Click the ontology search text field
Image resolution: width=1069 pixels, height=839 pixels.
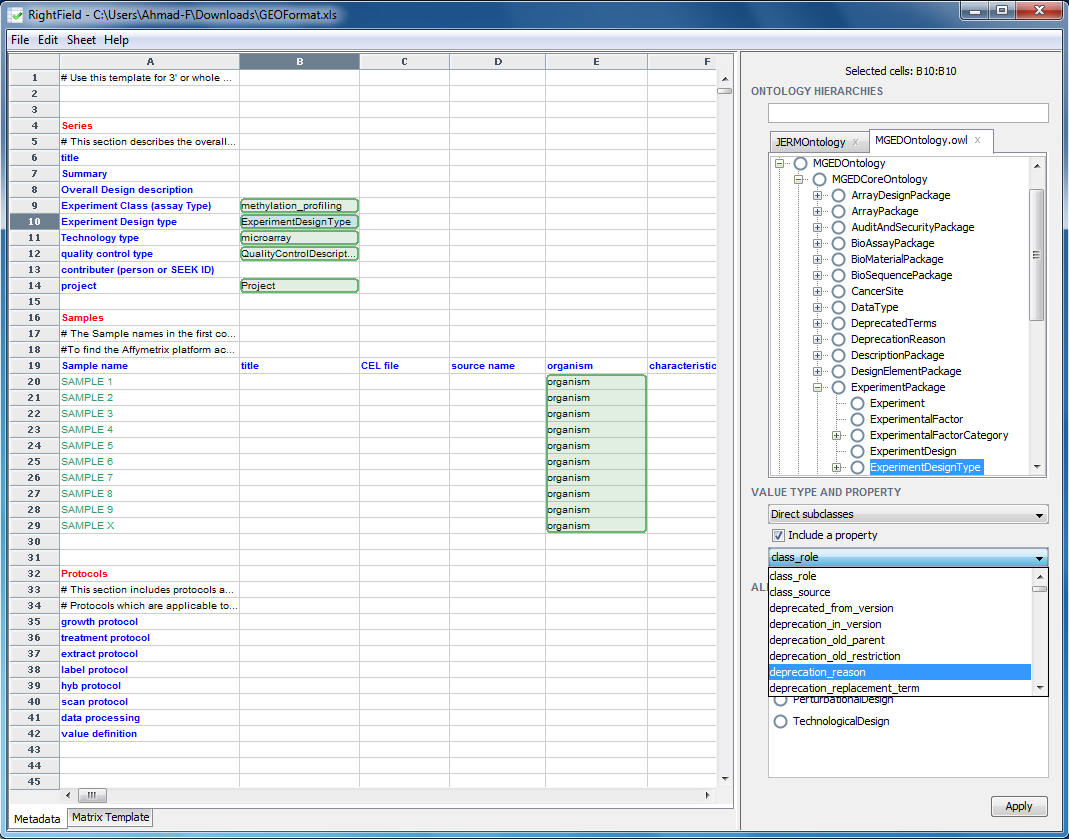[x=907, y=113]
